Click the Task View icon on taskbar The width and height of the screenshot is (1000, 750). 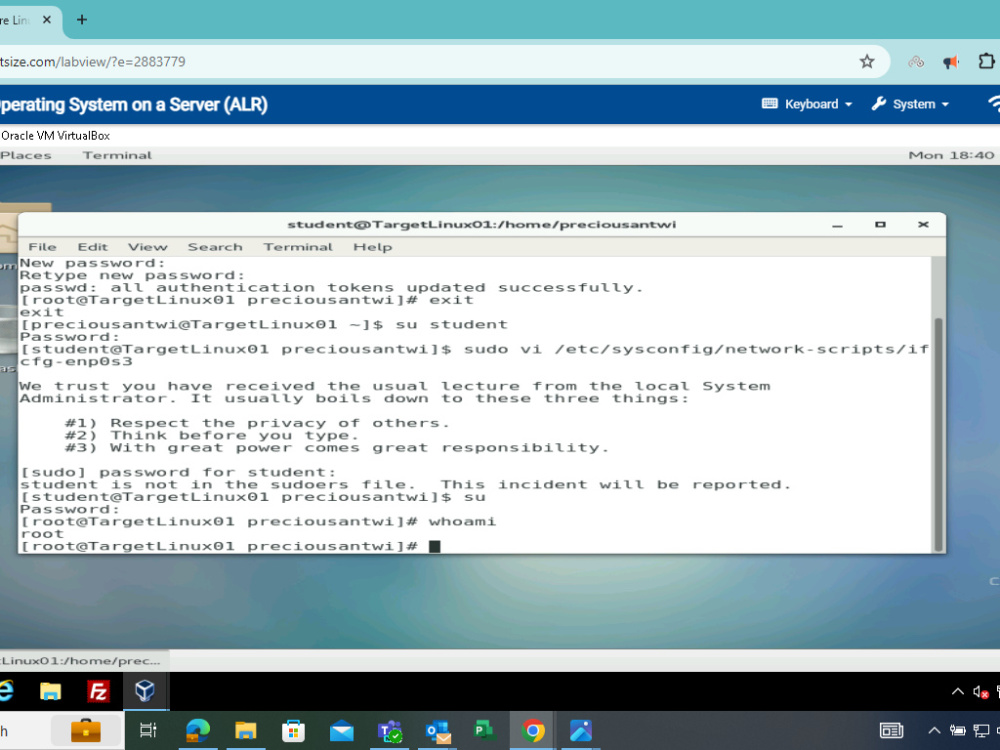(x=148, y=730)
